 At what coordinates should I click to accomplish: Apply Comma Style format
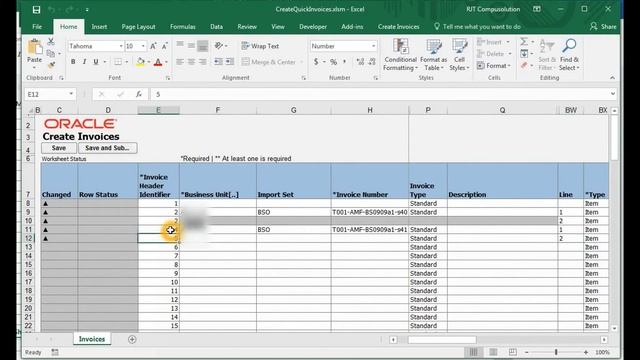(345, 62)
